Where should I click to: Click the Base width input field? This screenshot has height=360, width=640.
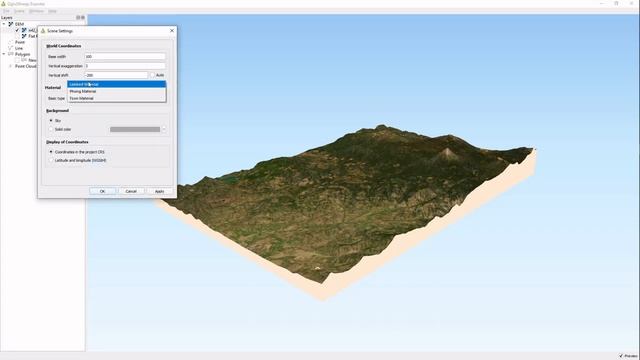coord(125,56)
